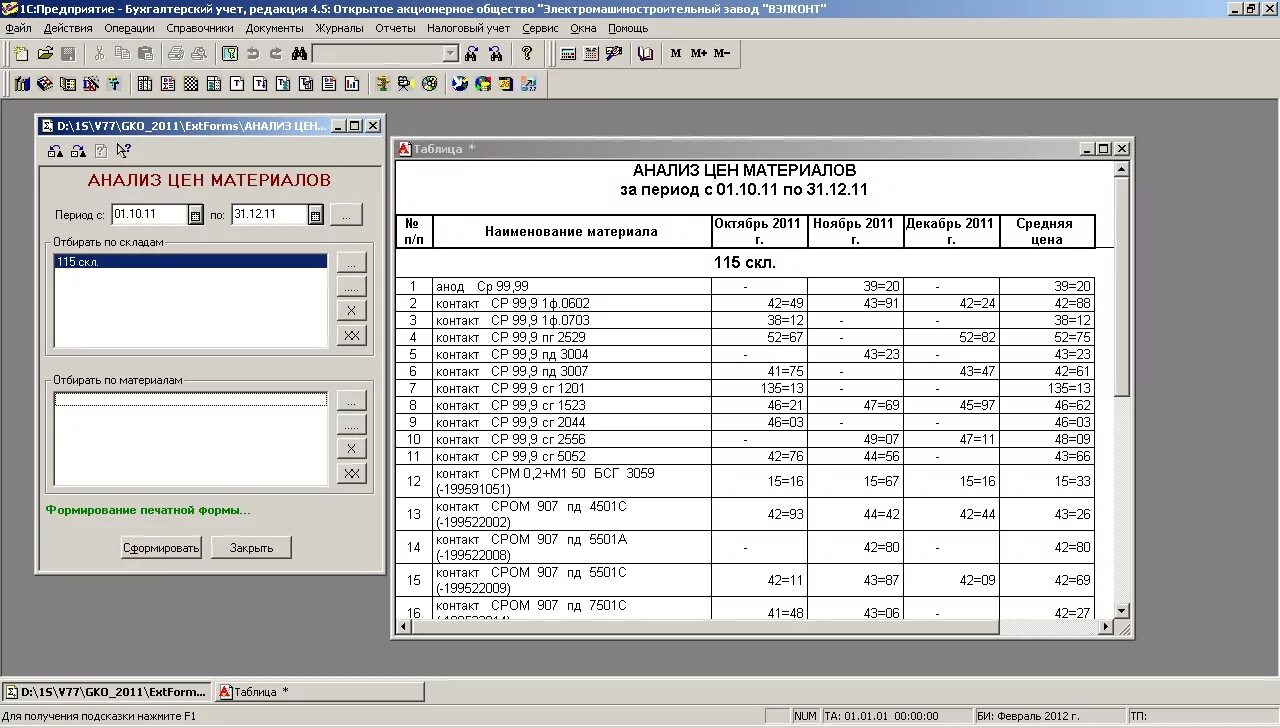
Task: Click the Paste clipboard icon
Action: [145, 53]
